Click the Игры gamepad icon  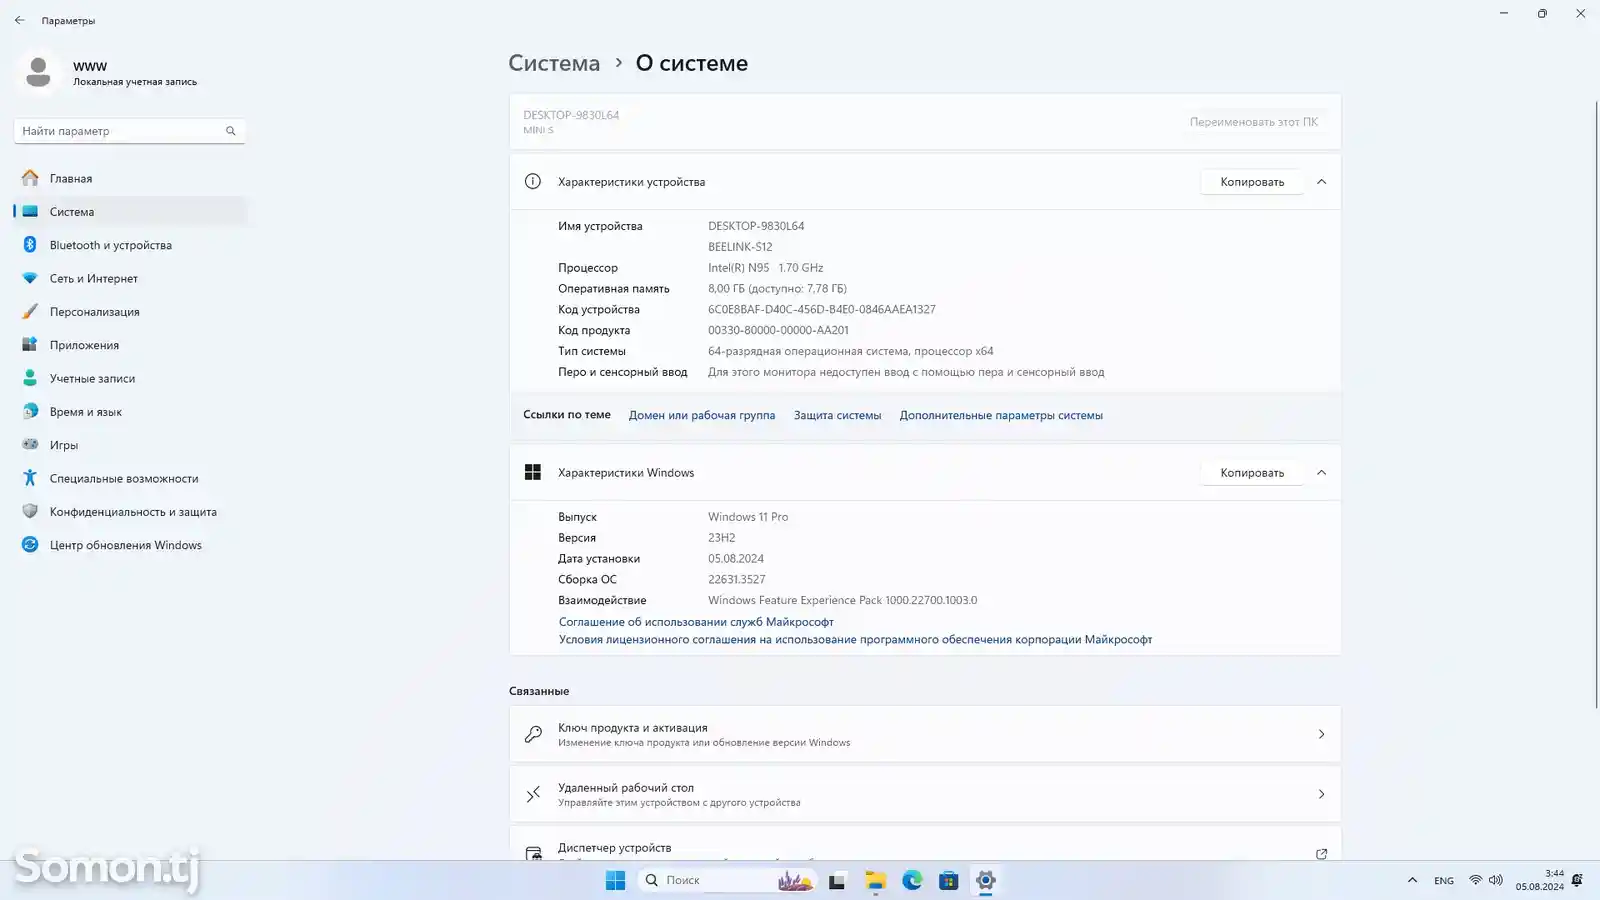point(30,444)
